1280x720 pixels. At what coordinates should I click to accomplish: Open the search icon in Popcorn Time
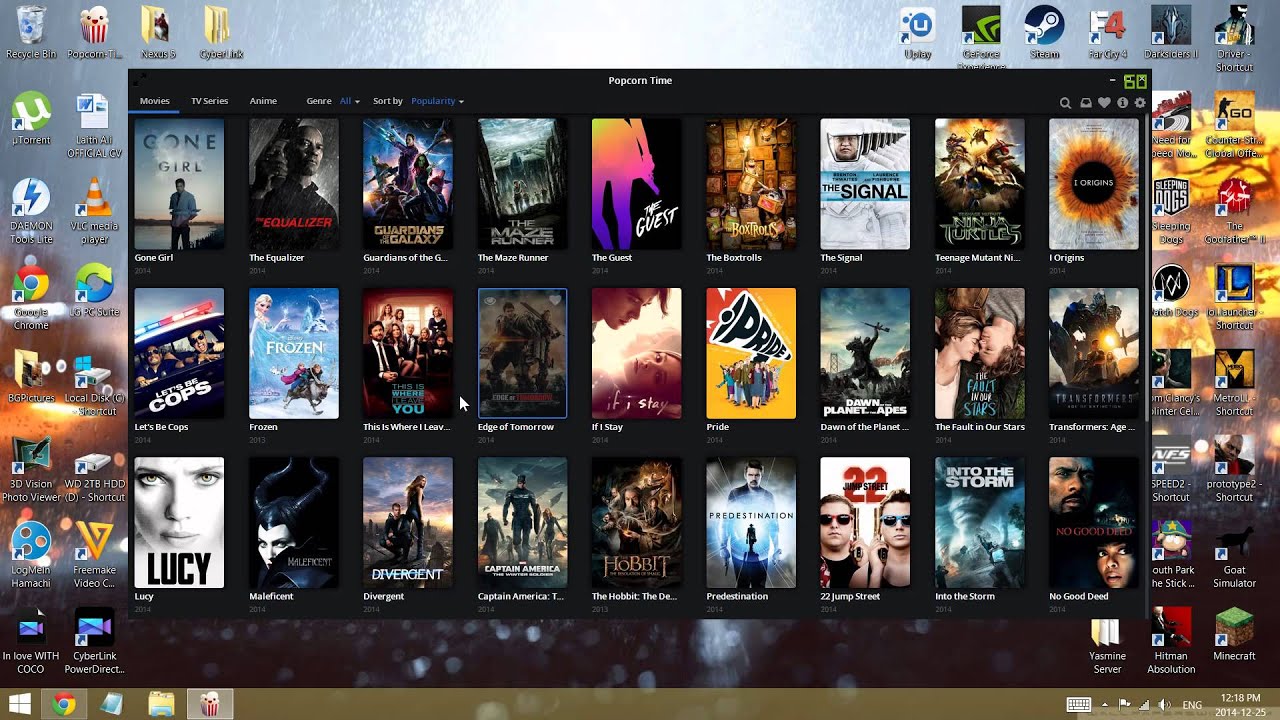pyautogui.click(x=1065, y=102)
